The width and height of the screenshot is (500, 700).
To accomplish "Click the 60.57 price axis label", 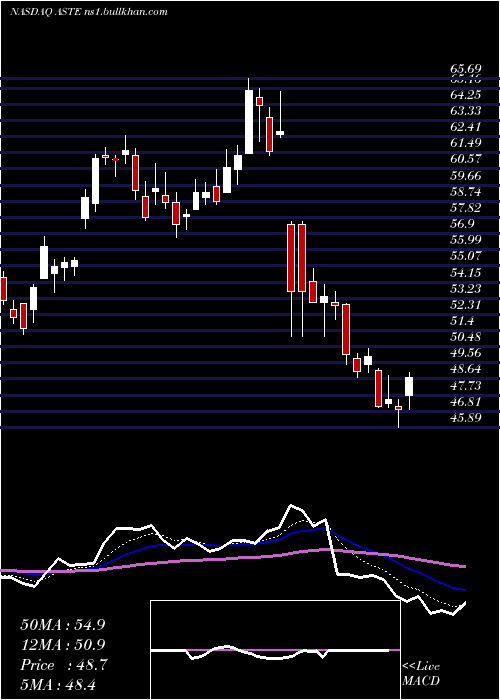I will click(466, 159).
